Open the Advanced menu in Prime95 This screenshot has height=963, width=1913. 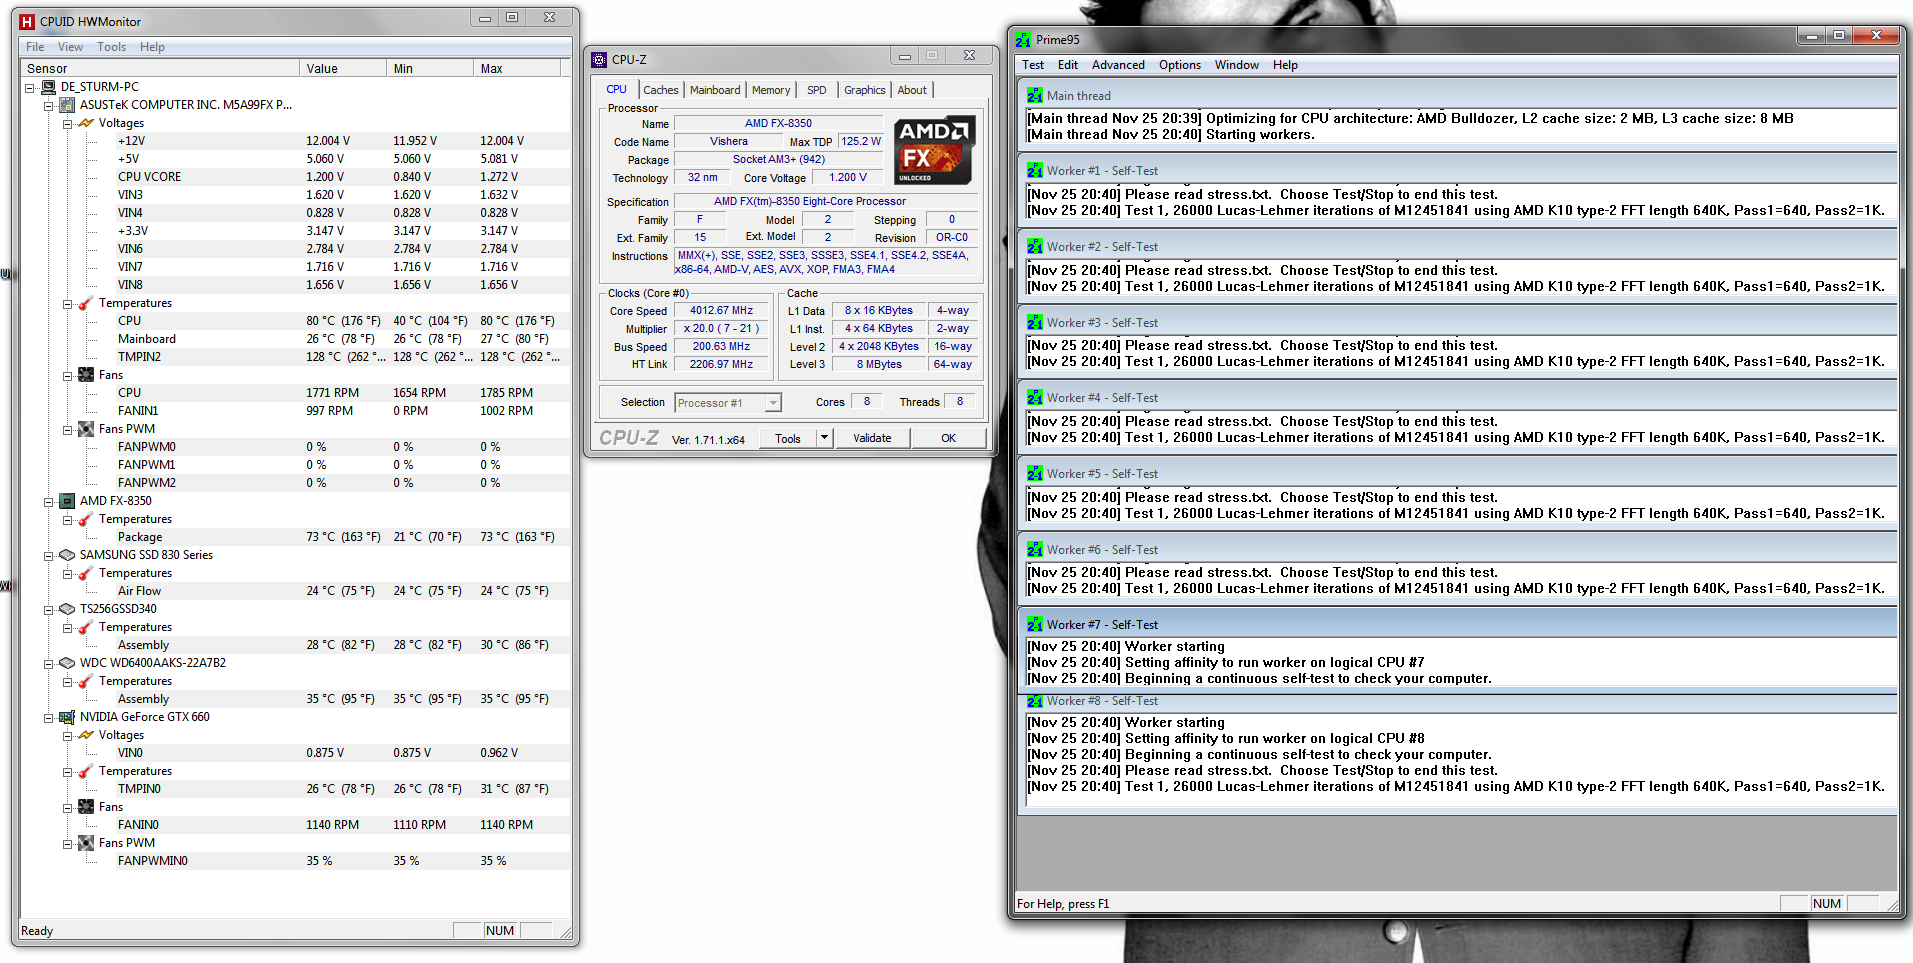(x=1118, y=65)
